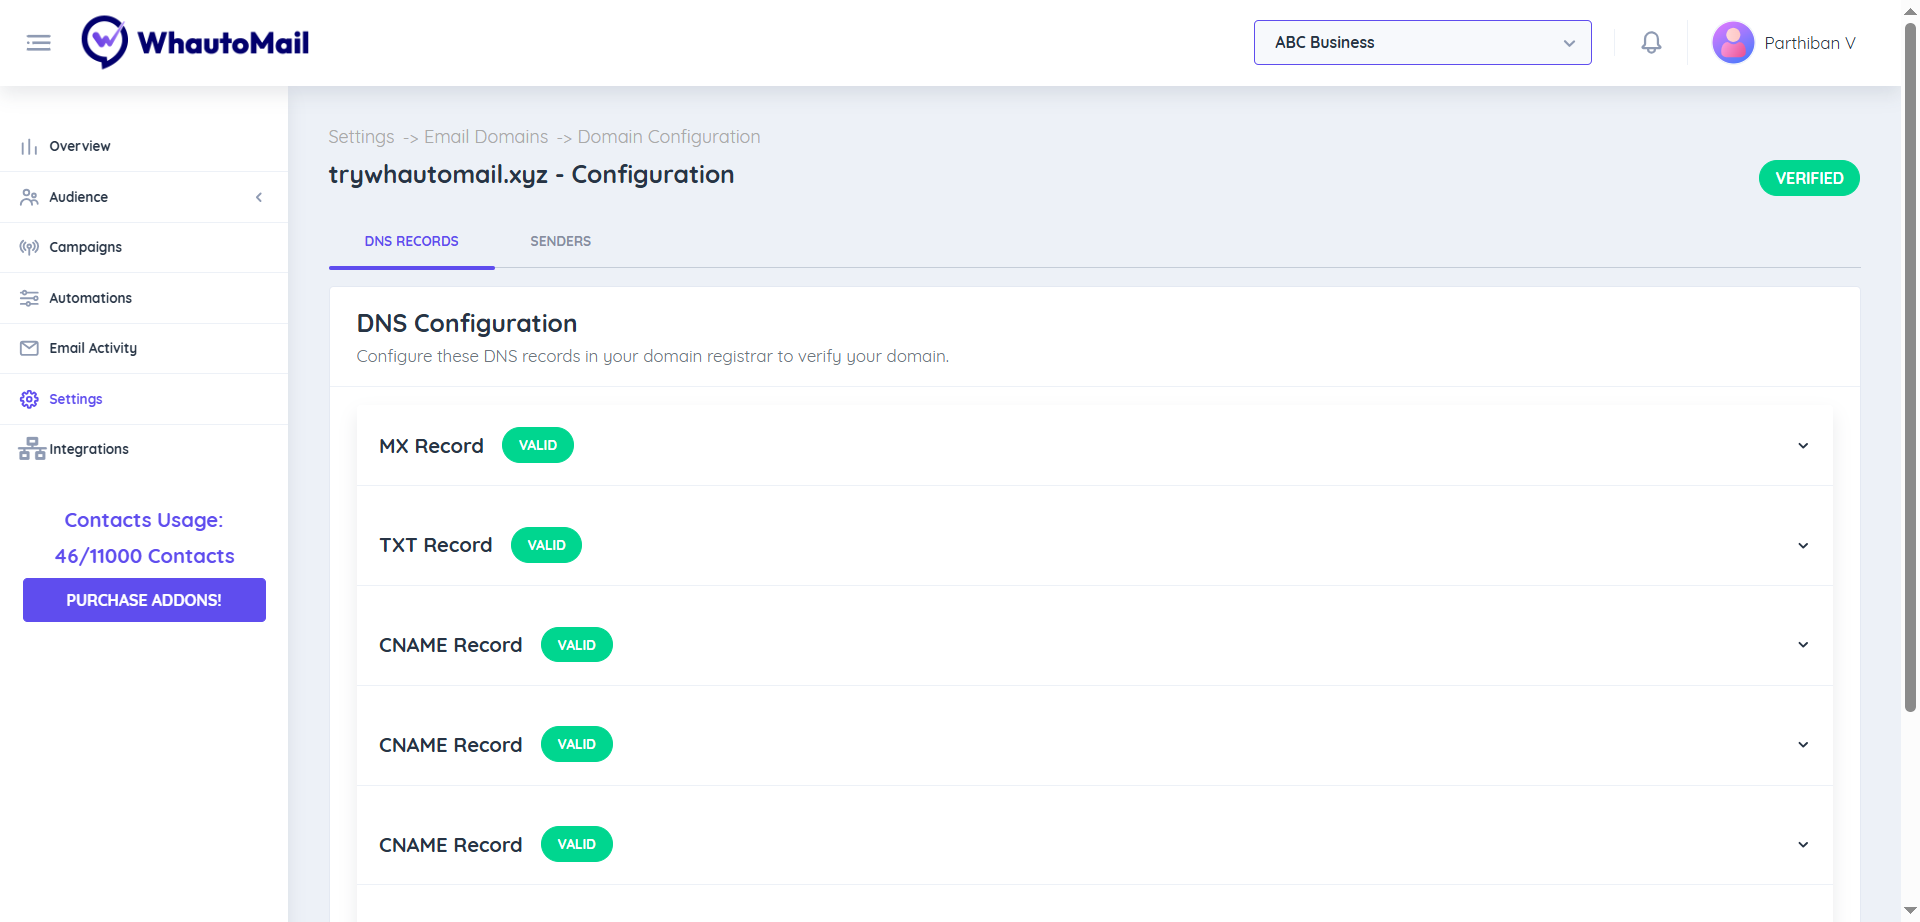This screenshot has width=1920, height=922.
Task: Switch to the SENDERS tab
Action: [560, 241]
